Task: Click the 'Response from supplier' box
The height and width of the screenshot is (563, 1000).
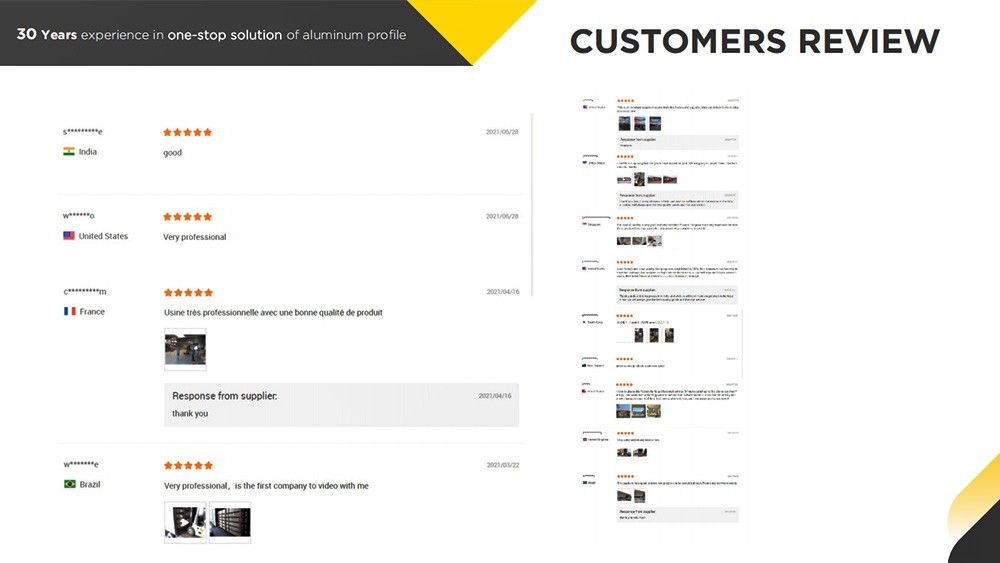Action: pos(341,404)
